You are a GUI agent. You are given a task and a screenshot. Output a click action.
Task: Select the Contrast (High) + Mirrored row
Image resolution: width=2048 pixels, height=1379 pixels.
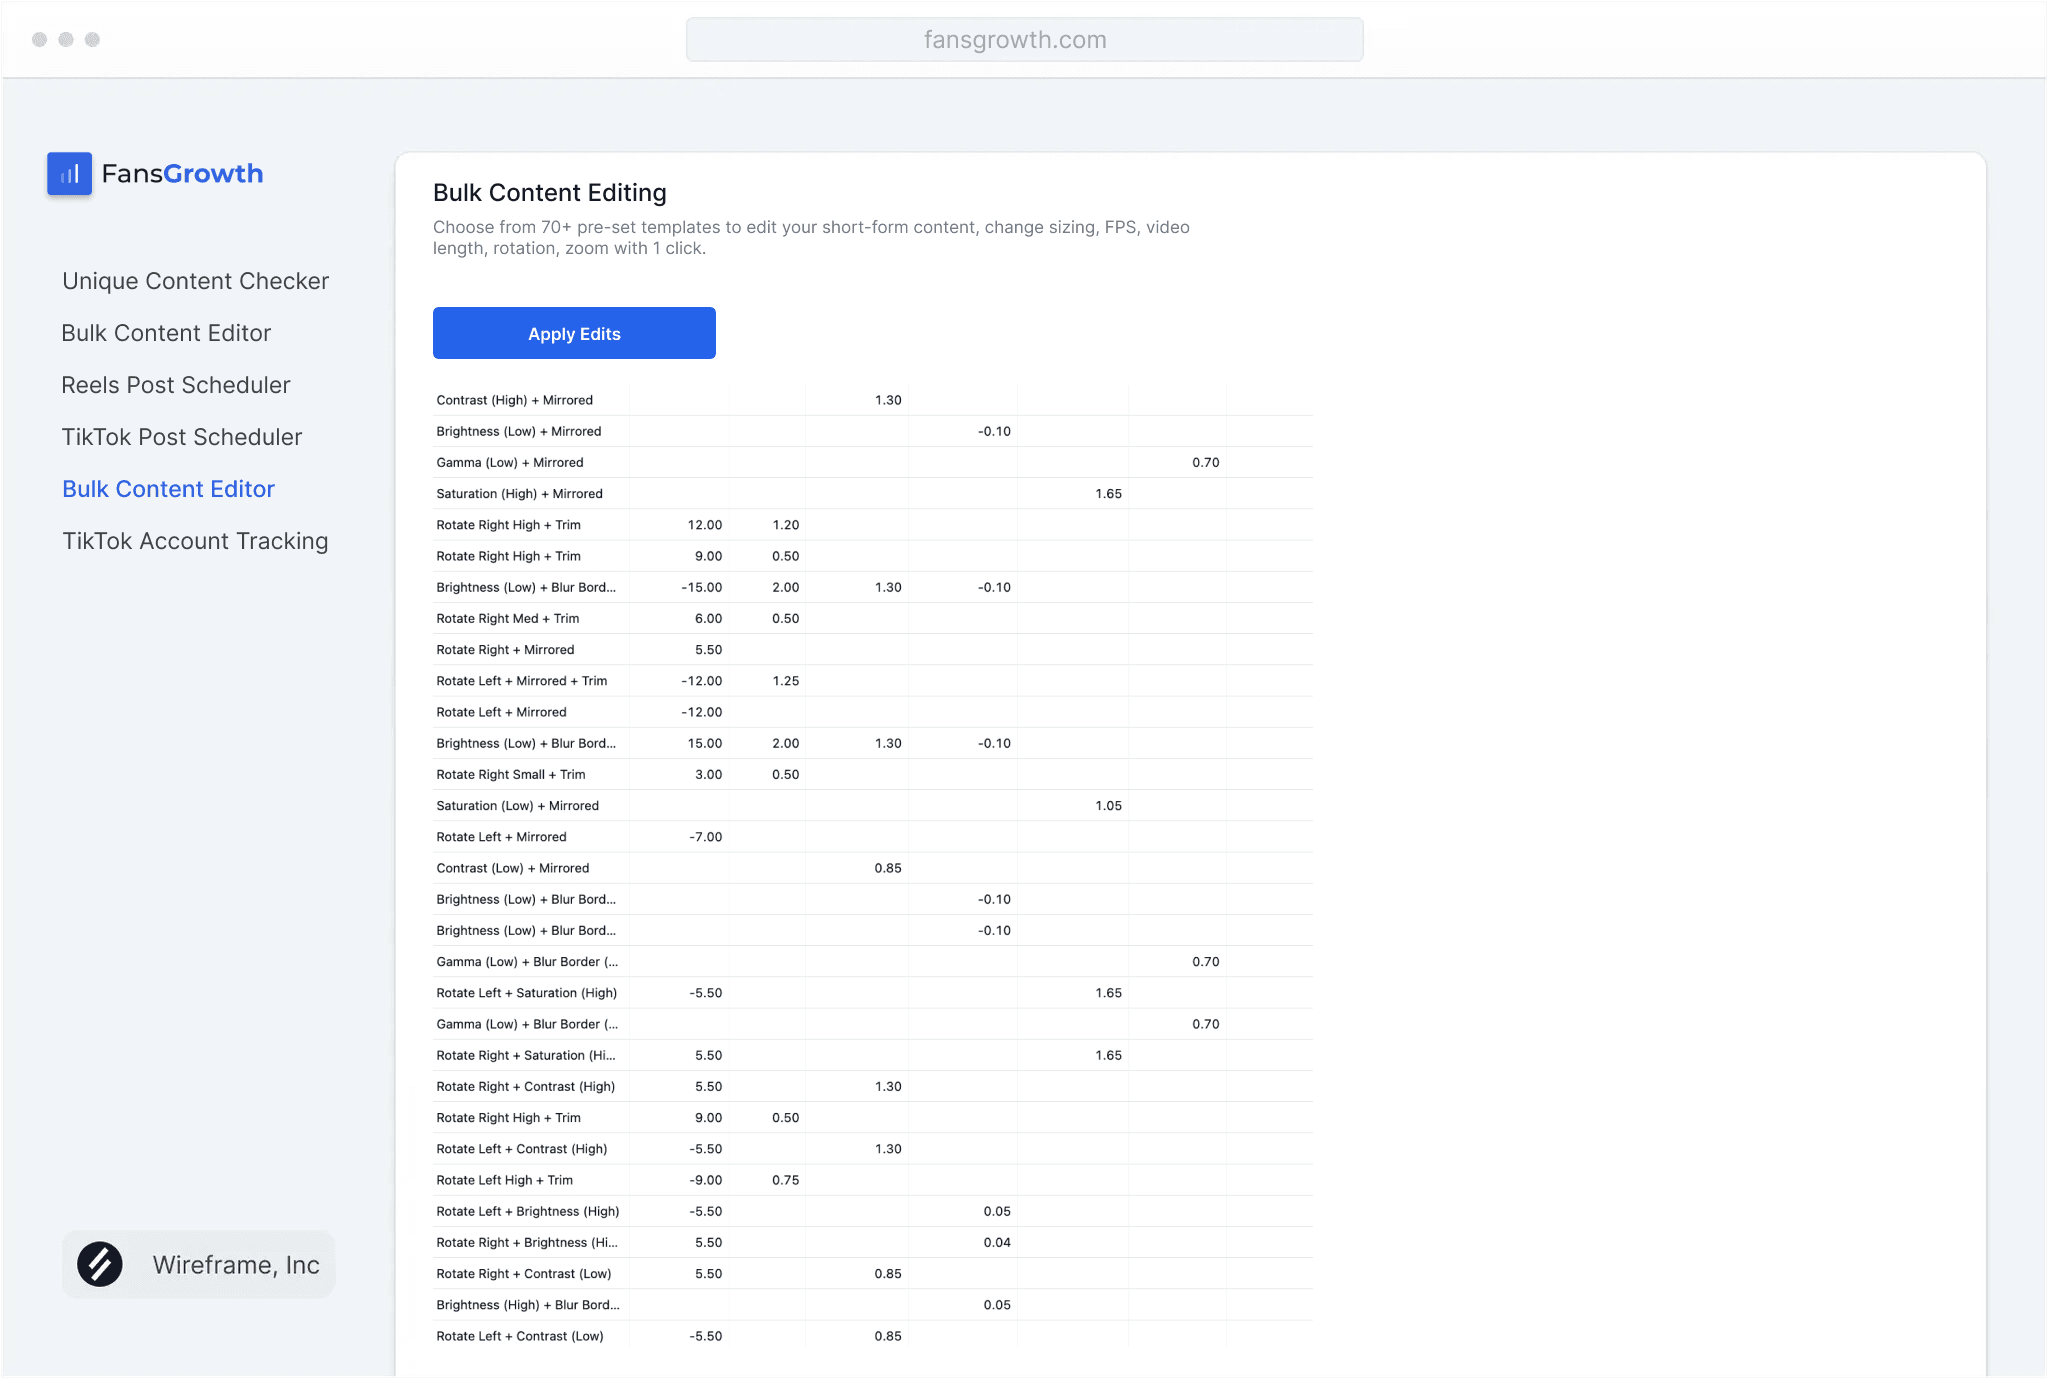tap(515, 400)
